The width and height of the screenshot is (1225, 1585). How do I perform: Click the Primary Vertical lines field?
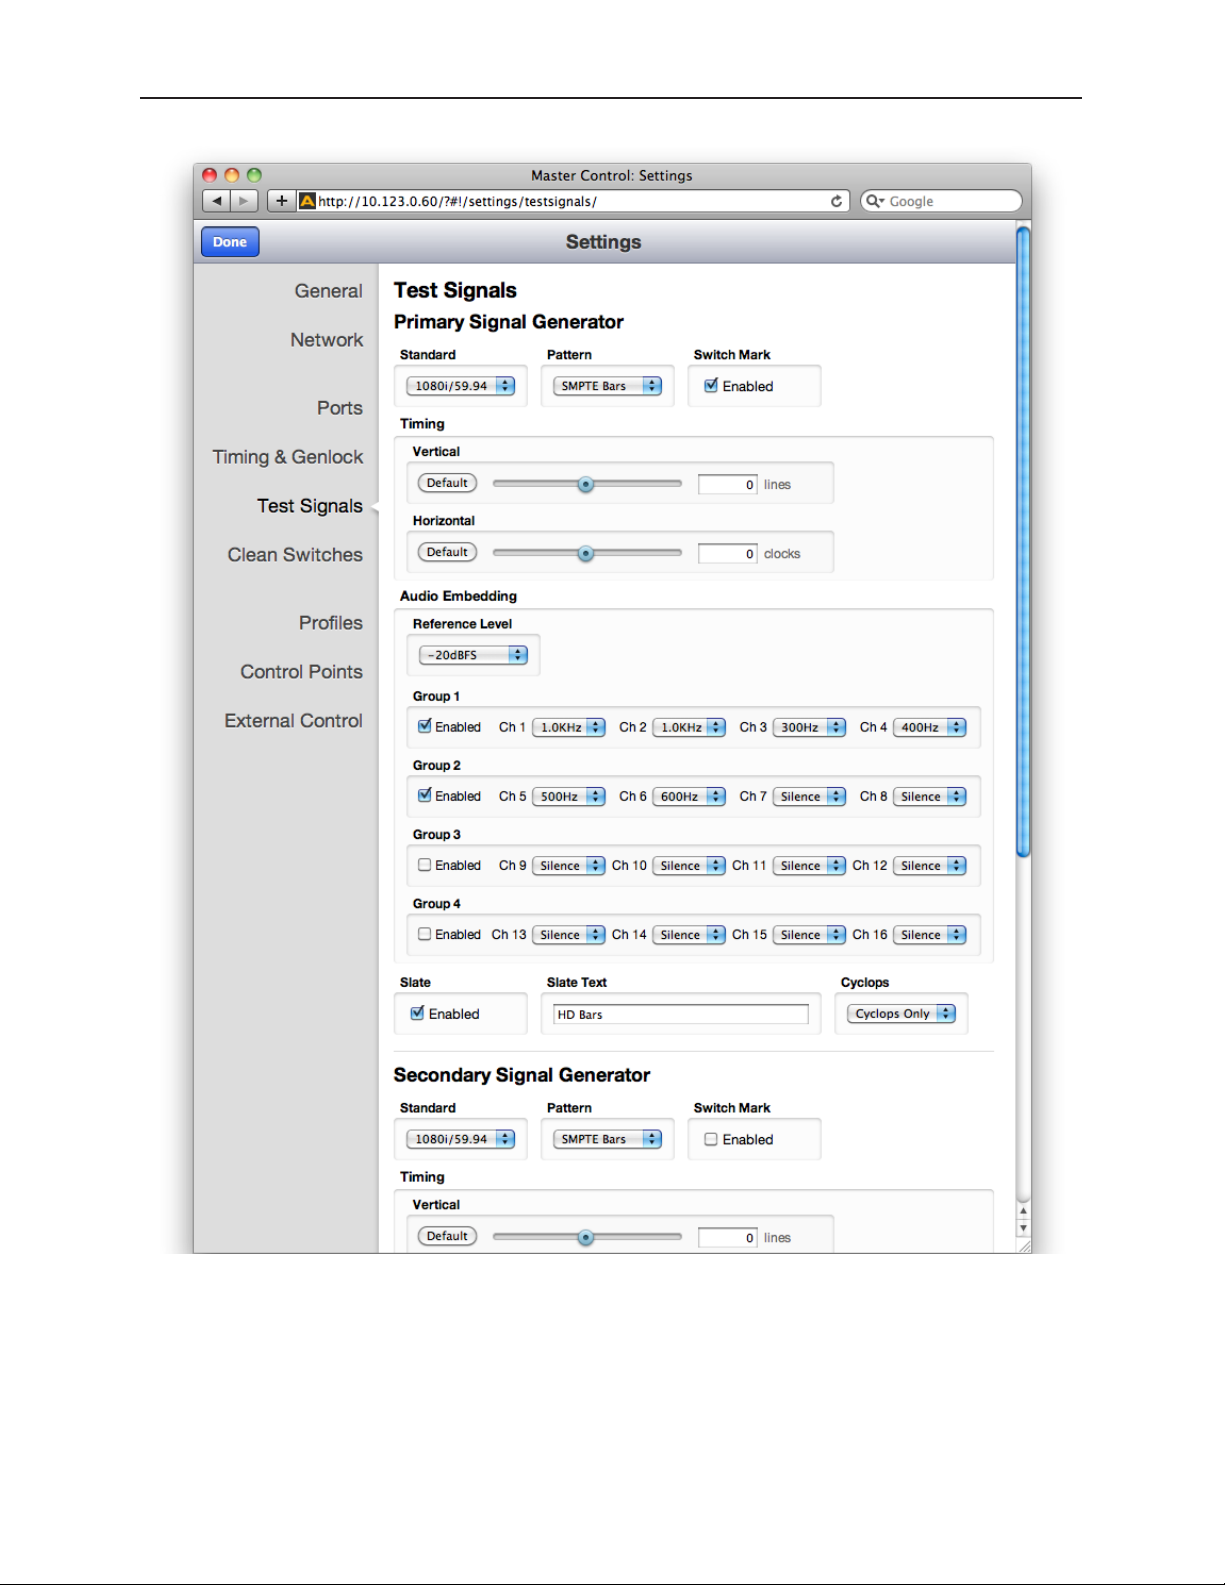click(x=728, y=485)
